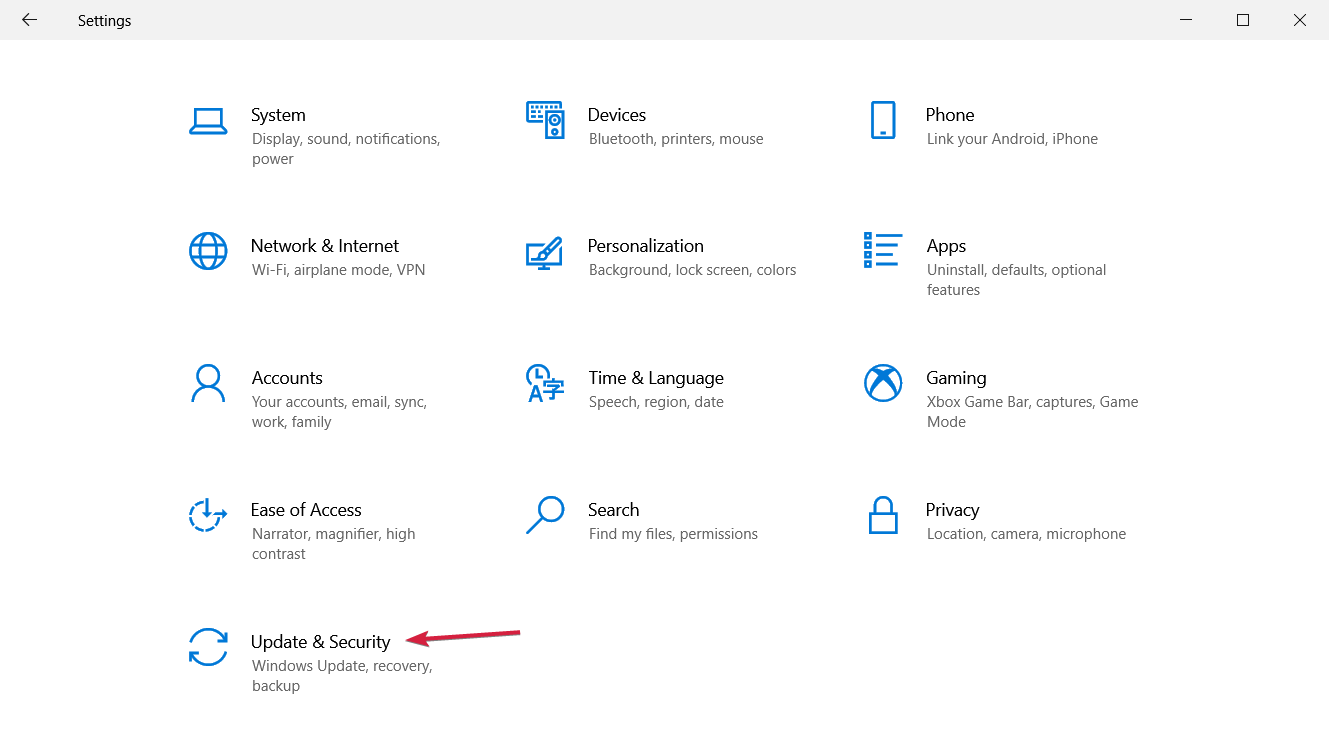1329x743 pixels.
Task: Click the Ease of Access icon
Action: click(x=208, y=515)
